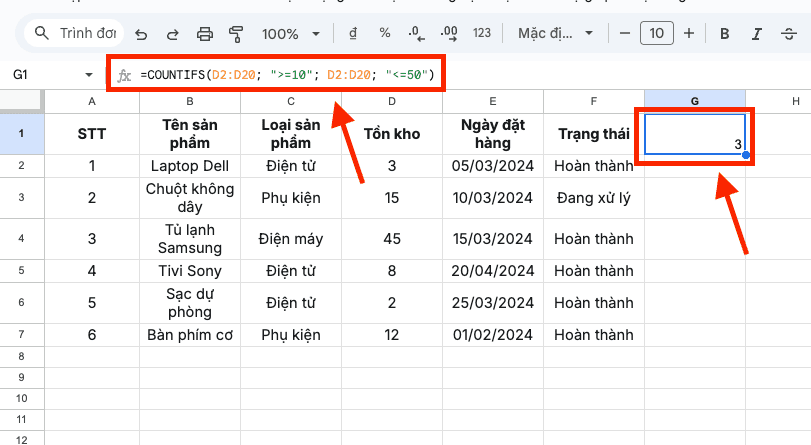Click the Tên sản phẩm header cell

[190, 134]
